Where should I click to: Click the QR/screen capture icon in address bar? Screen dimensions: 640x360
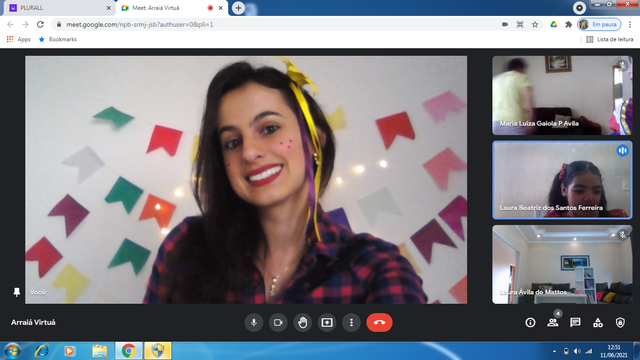coord(520,24)
